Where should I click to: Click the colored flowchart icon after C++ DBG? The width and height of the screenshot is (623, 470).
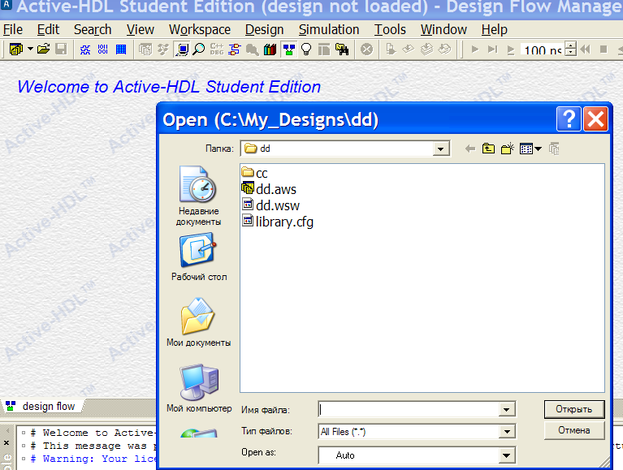pyautogui.click(x=234, y=49)
